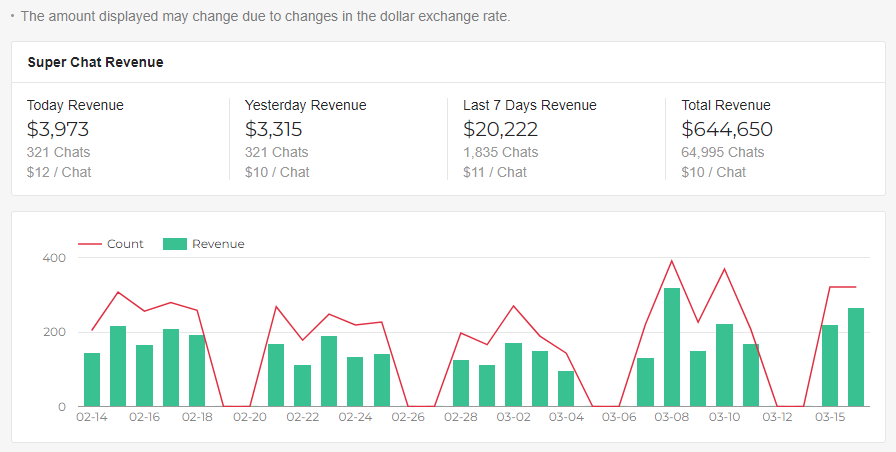This screenshot has height=452, width=896.
Task: Click the revenue bar above 03-04
Action: 566,389
